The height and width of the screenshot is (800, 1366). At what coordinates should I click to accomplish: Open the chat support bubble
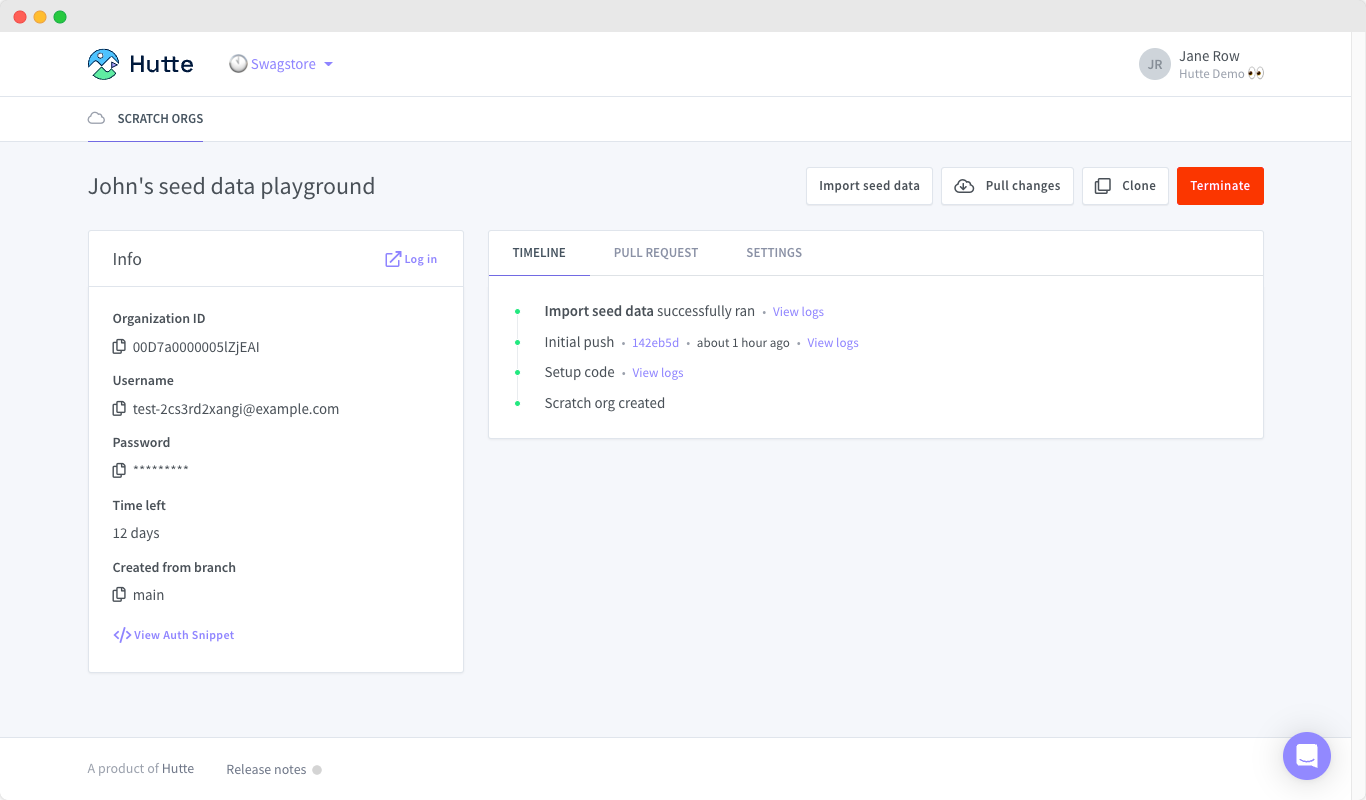click(x=1307, y=756)
